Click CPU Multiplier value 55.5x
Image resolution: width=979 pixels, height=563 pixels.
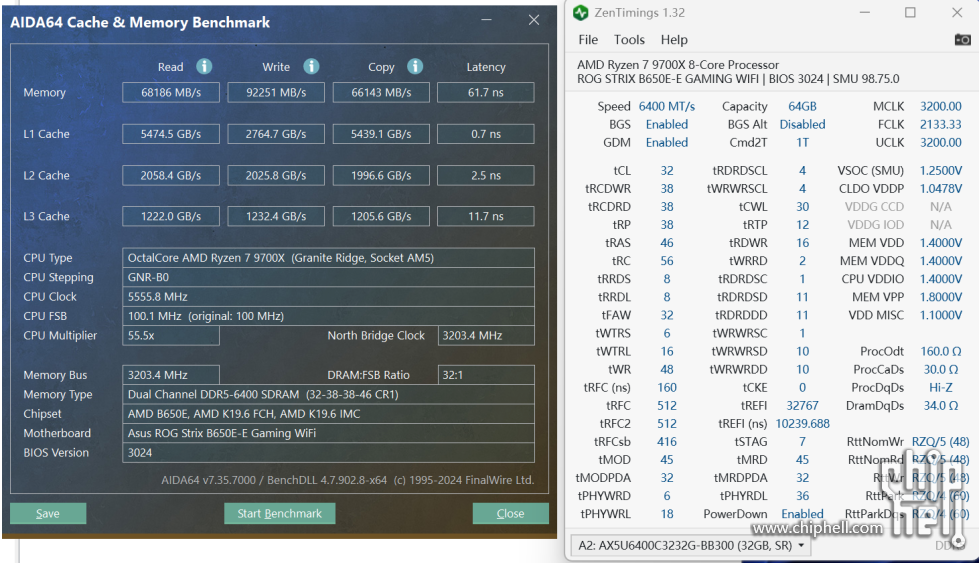click(170, 335)
